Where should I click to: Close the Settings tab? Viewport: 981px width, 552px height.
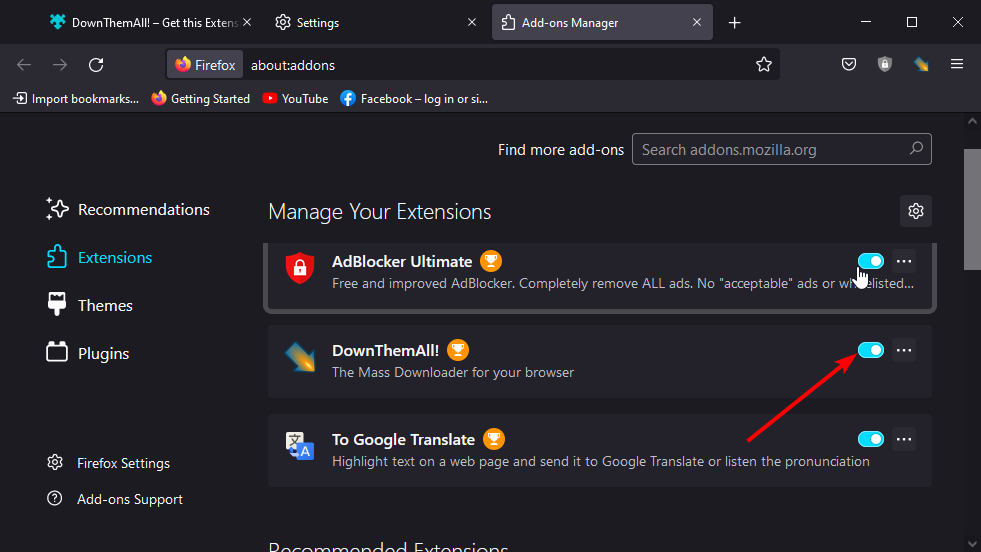point(472,23)
